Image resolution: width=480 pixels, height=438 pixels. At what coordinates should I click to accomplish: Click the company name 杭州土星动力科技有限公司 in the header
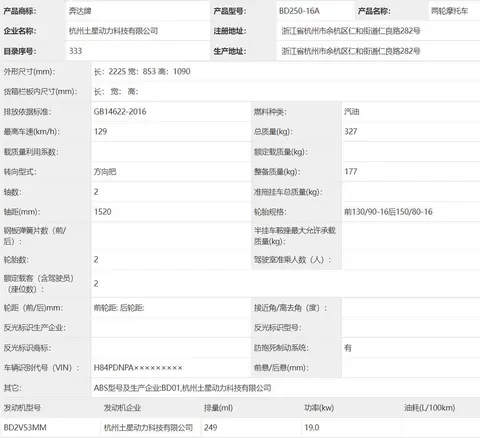(113, 31)
